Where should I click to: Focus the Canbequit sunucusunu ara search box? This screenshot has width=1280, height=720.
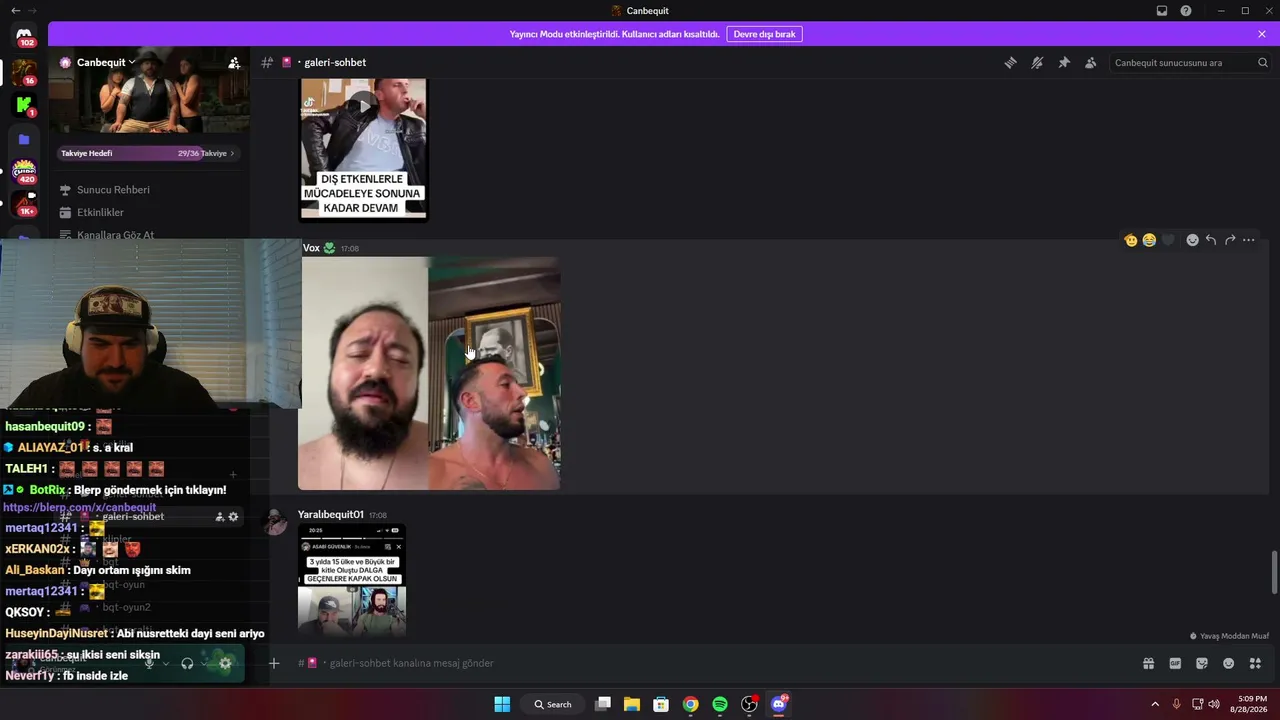1190,62
